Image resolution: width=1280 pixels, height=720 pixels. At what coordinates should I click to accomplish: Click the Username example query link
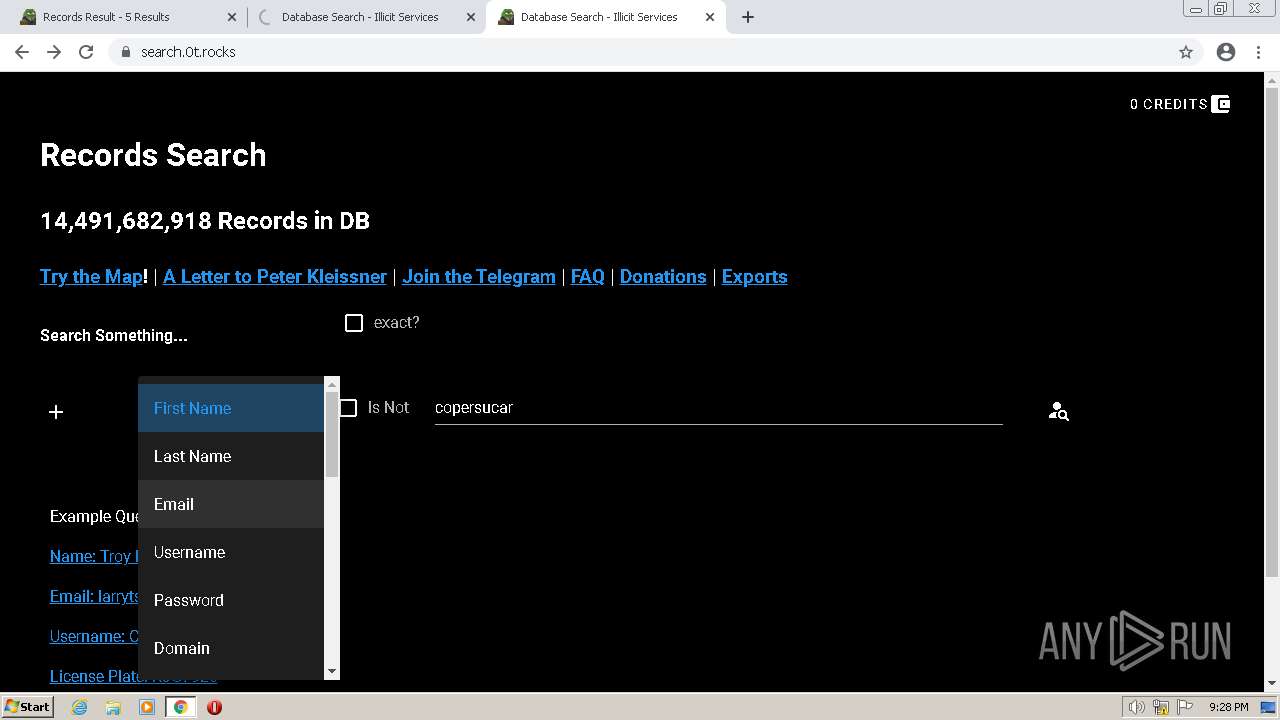[x=94, y=636]
